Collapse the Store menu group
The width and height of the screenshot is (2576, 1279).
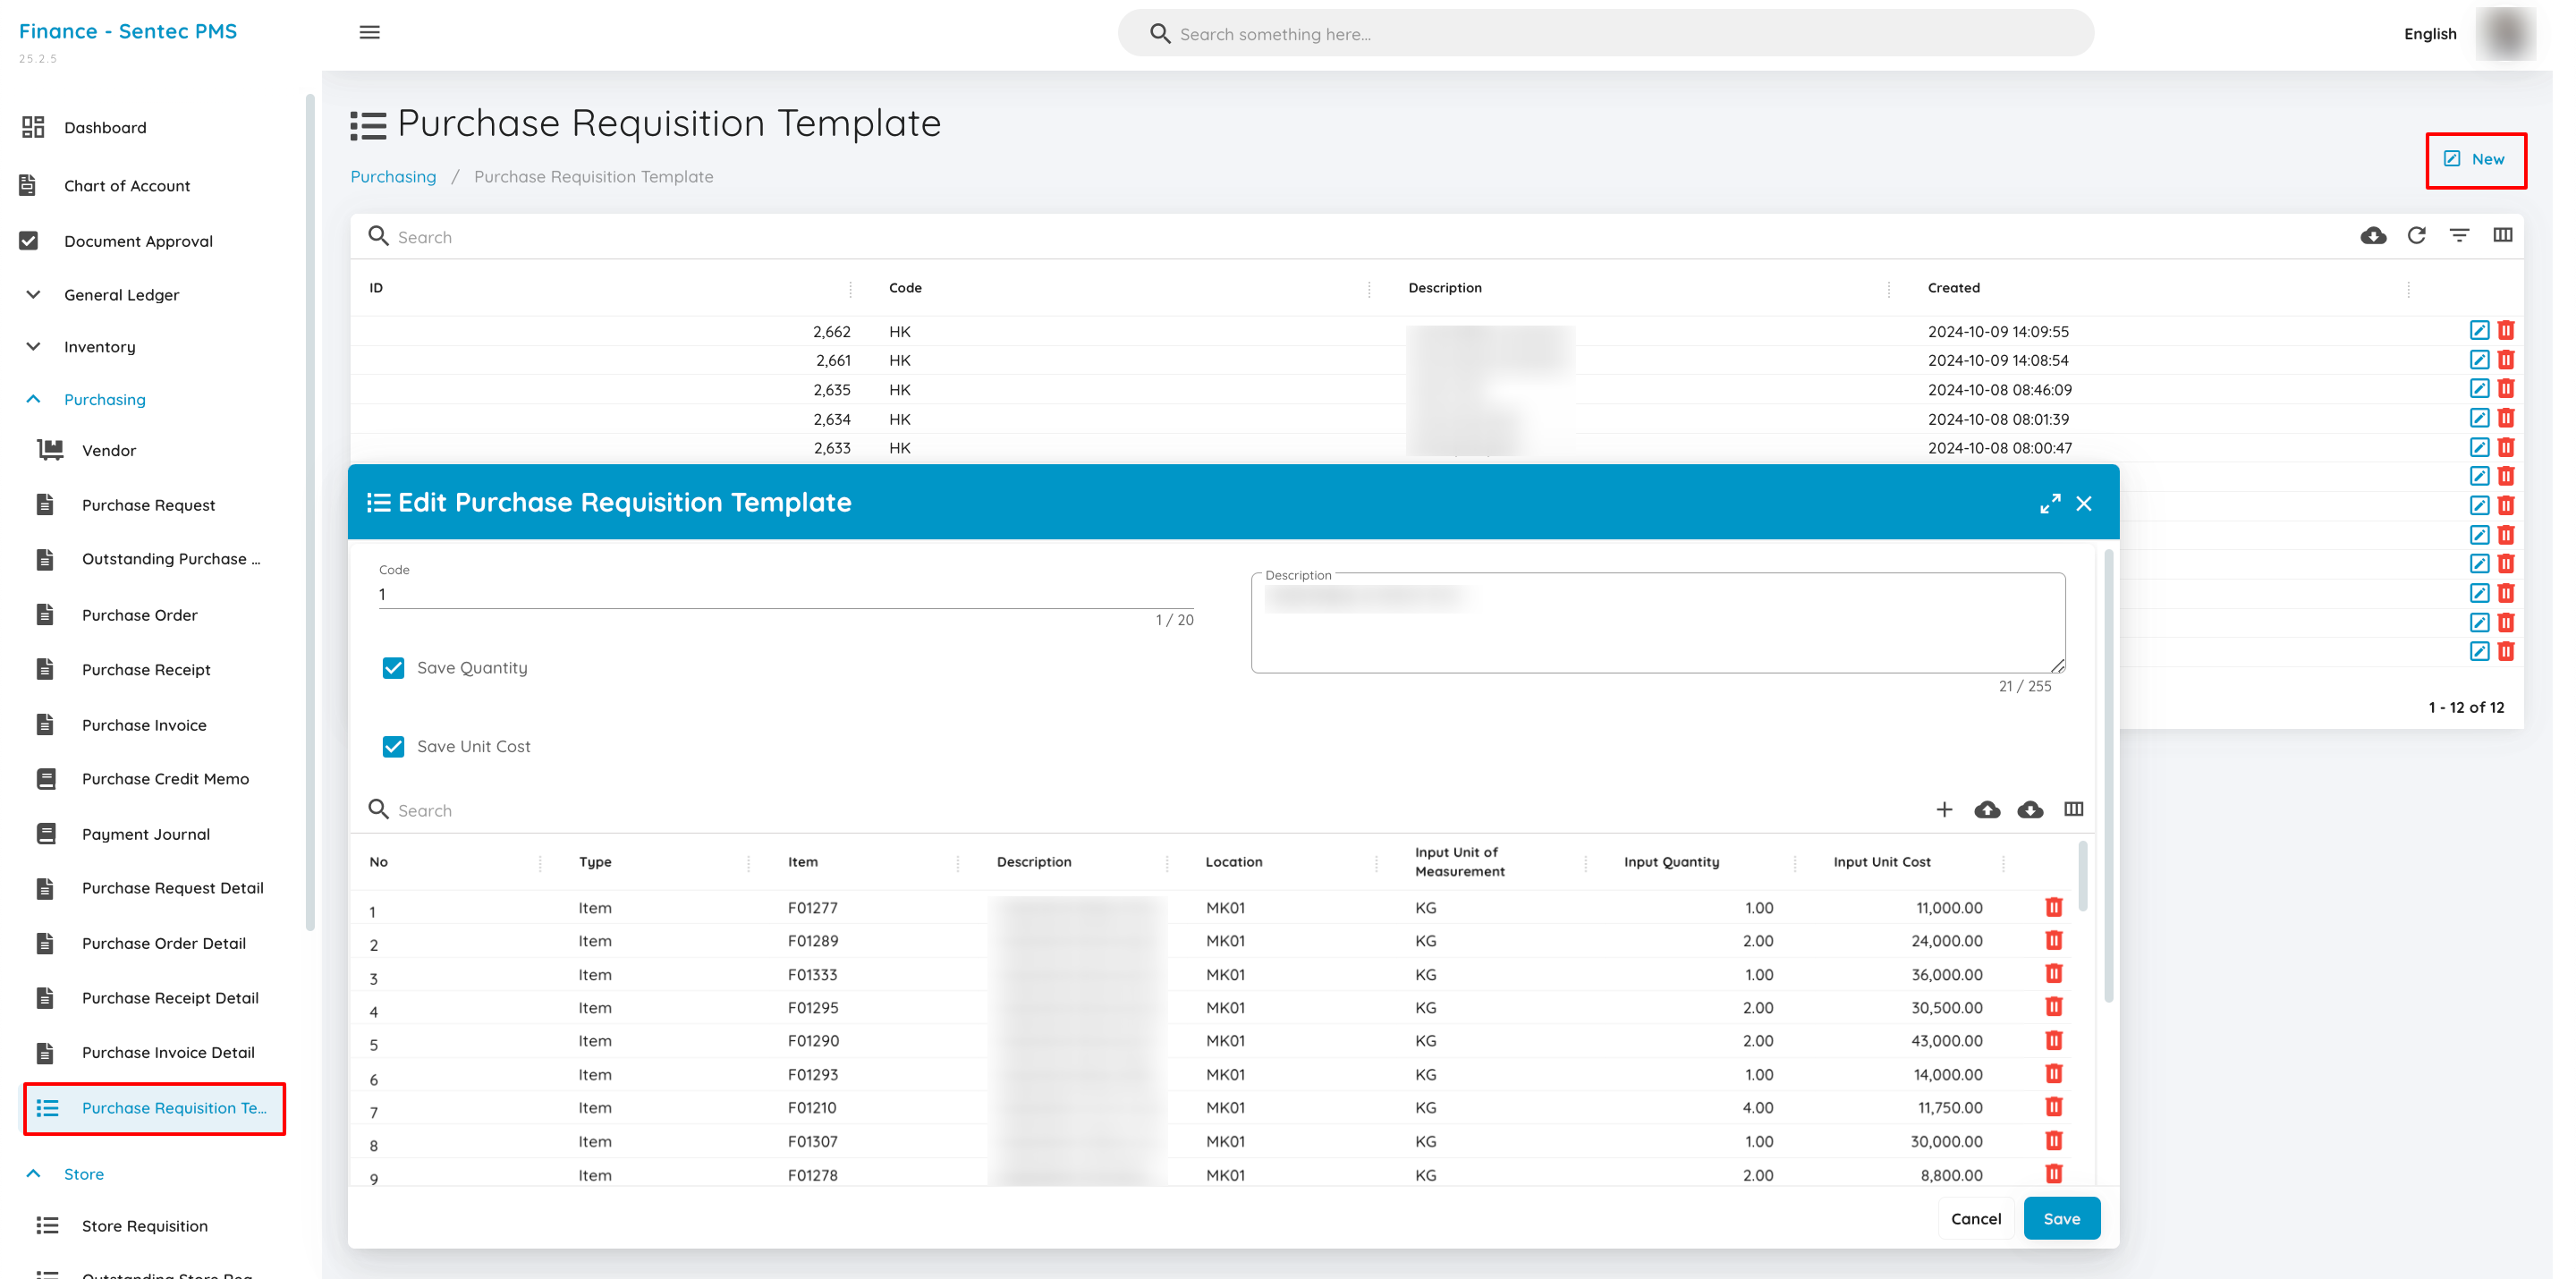(84, 1174)
